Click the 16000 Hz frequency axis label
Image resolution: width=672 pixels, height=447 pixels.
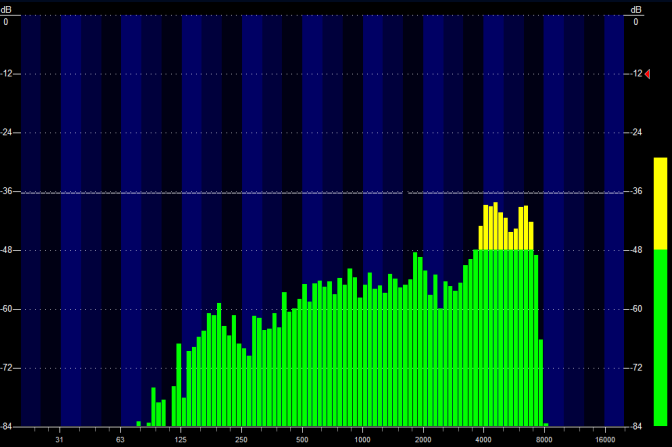click(605, 440)
